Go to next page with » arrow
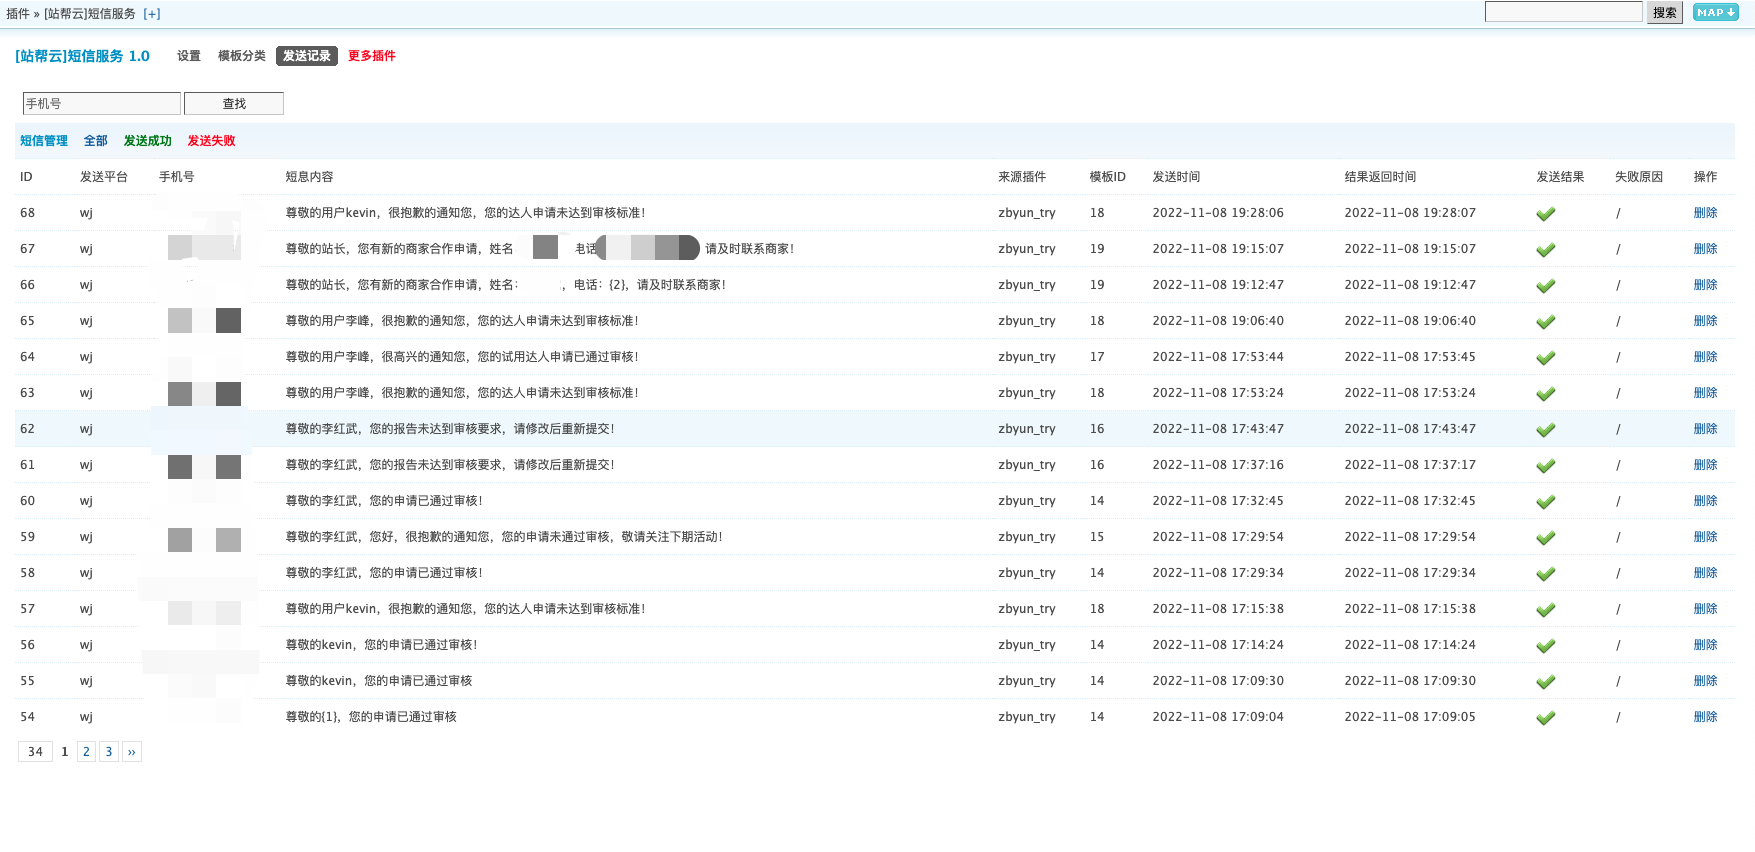The height and width of the screenshot is (852, 1755). [131, 752]
